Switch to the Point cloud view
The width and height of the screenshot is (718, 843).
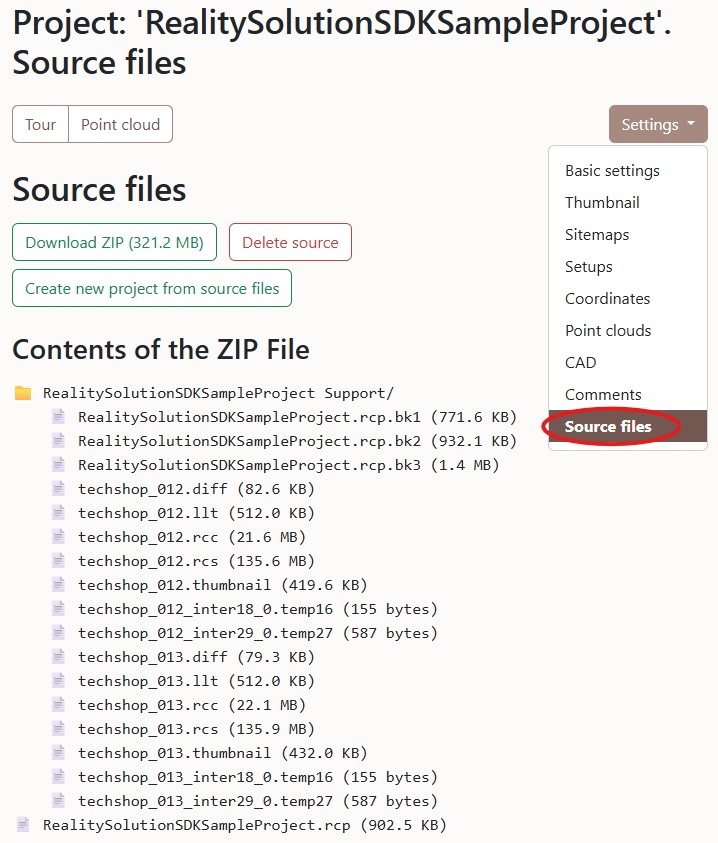tap(120, 125)
